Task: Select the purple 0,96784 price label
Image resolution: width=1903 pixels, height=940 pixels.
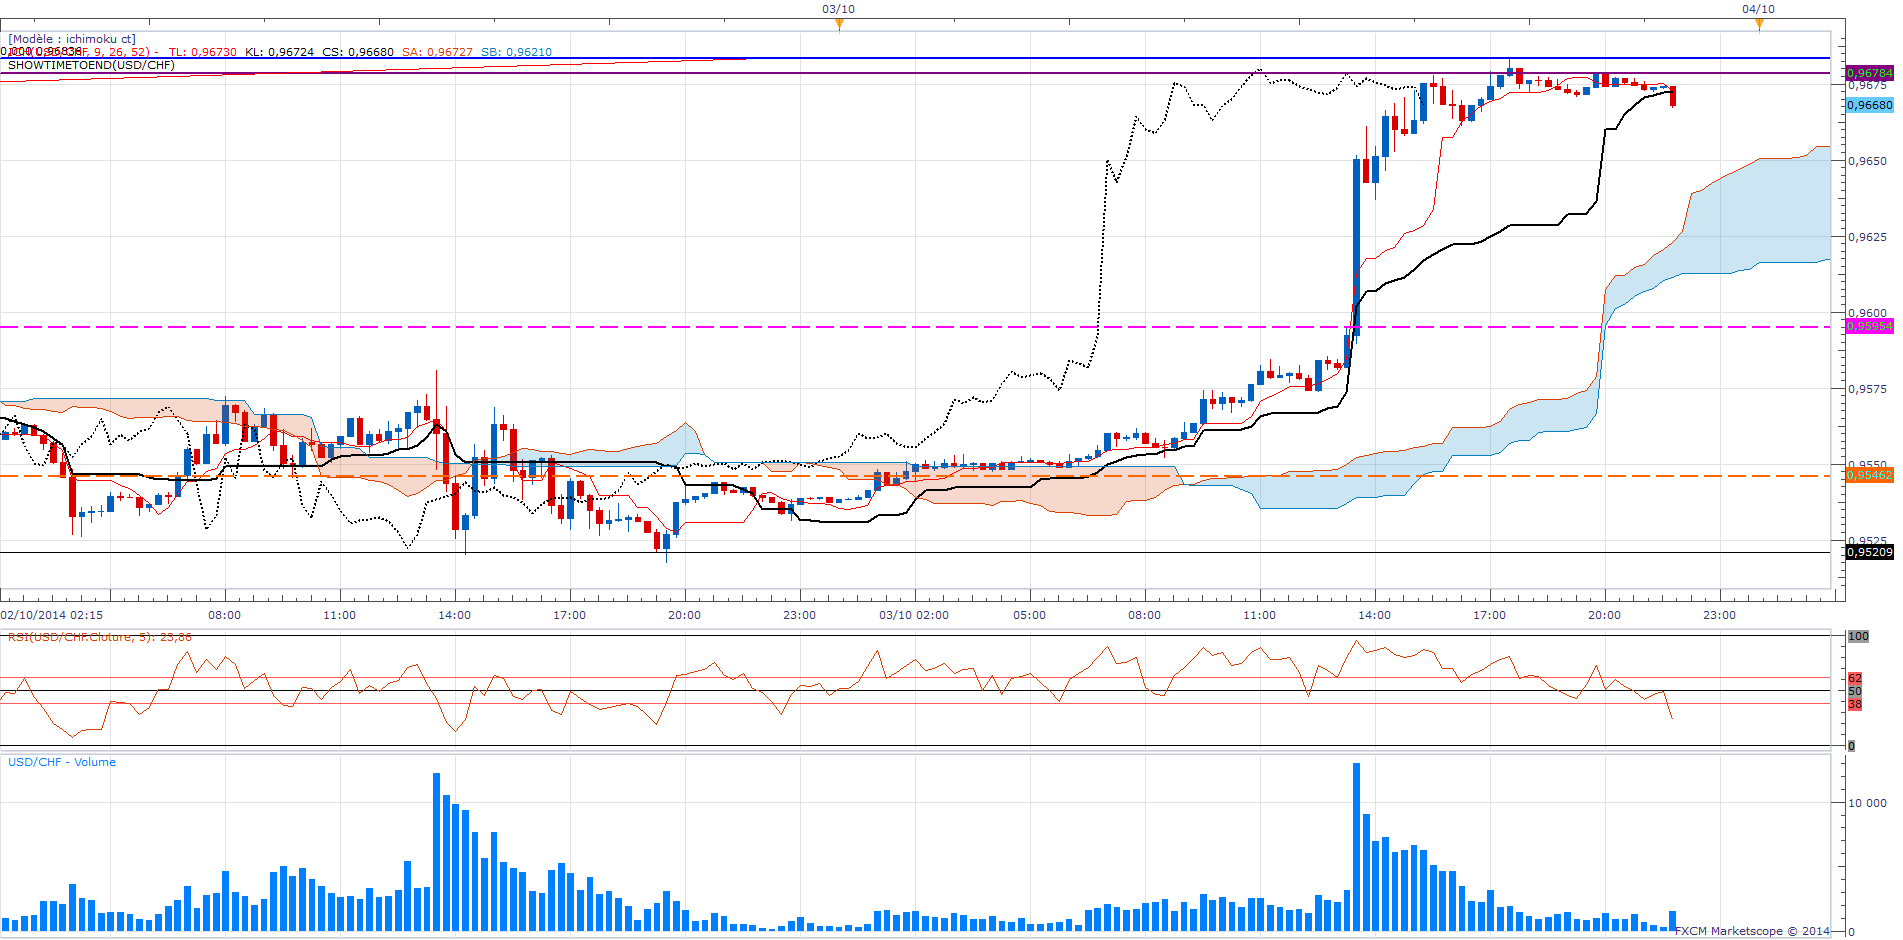Action: point(1869,73)
